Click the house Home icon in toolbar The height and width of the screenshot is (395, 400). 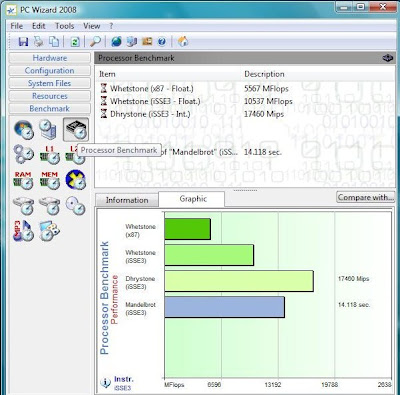click(x=183, y=42)
